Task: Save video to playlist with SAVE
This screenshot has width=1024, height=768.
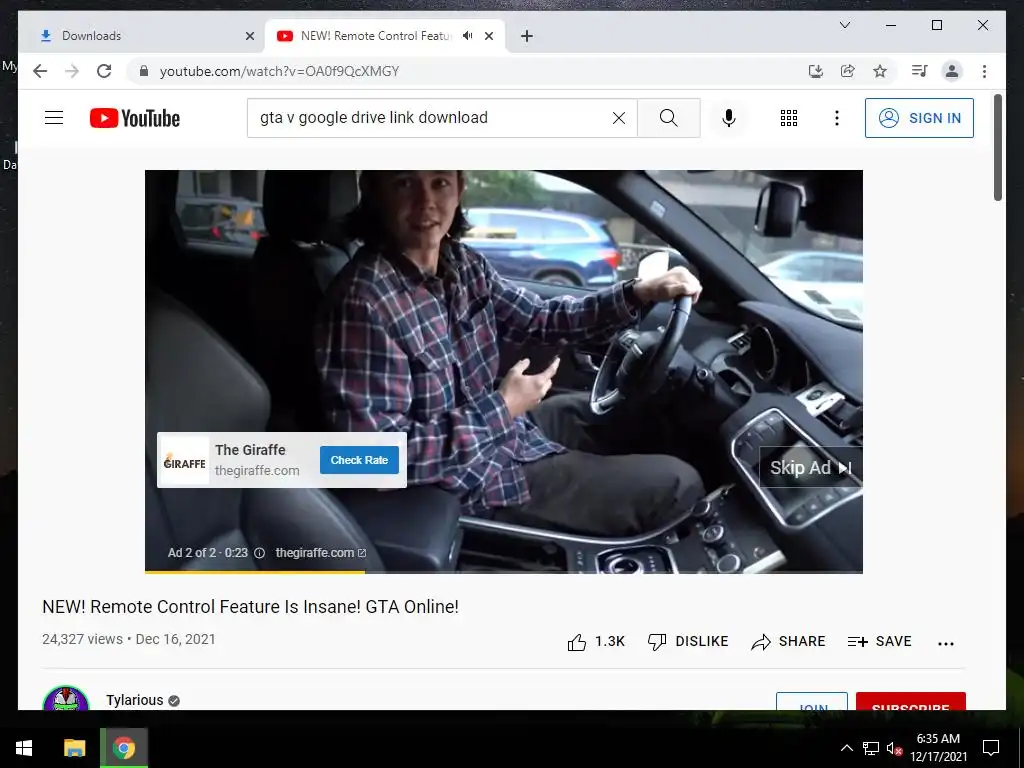Action: coord(879,641)
